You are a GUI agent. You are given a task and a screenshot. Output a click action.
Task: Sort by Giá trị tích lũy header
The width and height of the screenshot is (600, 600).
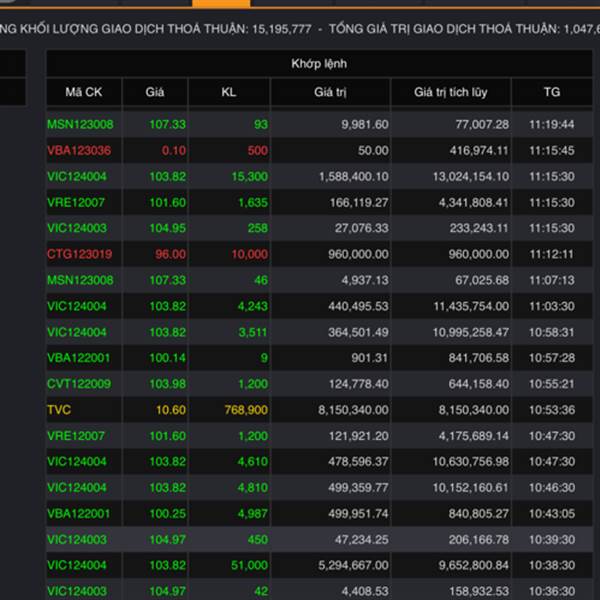tap(450, 92)
